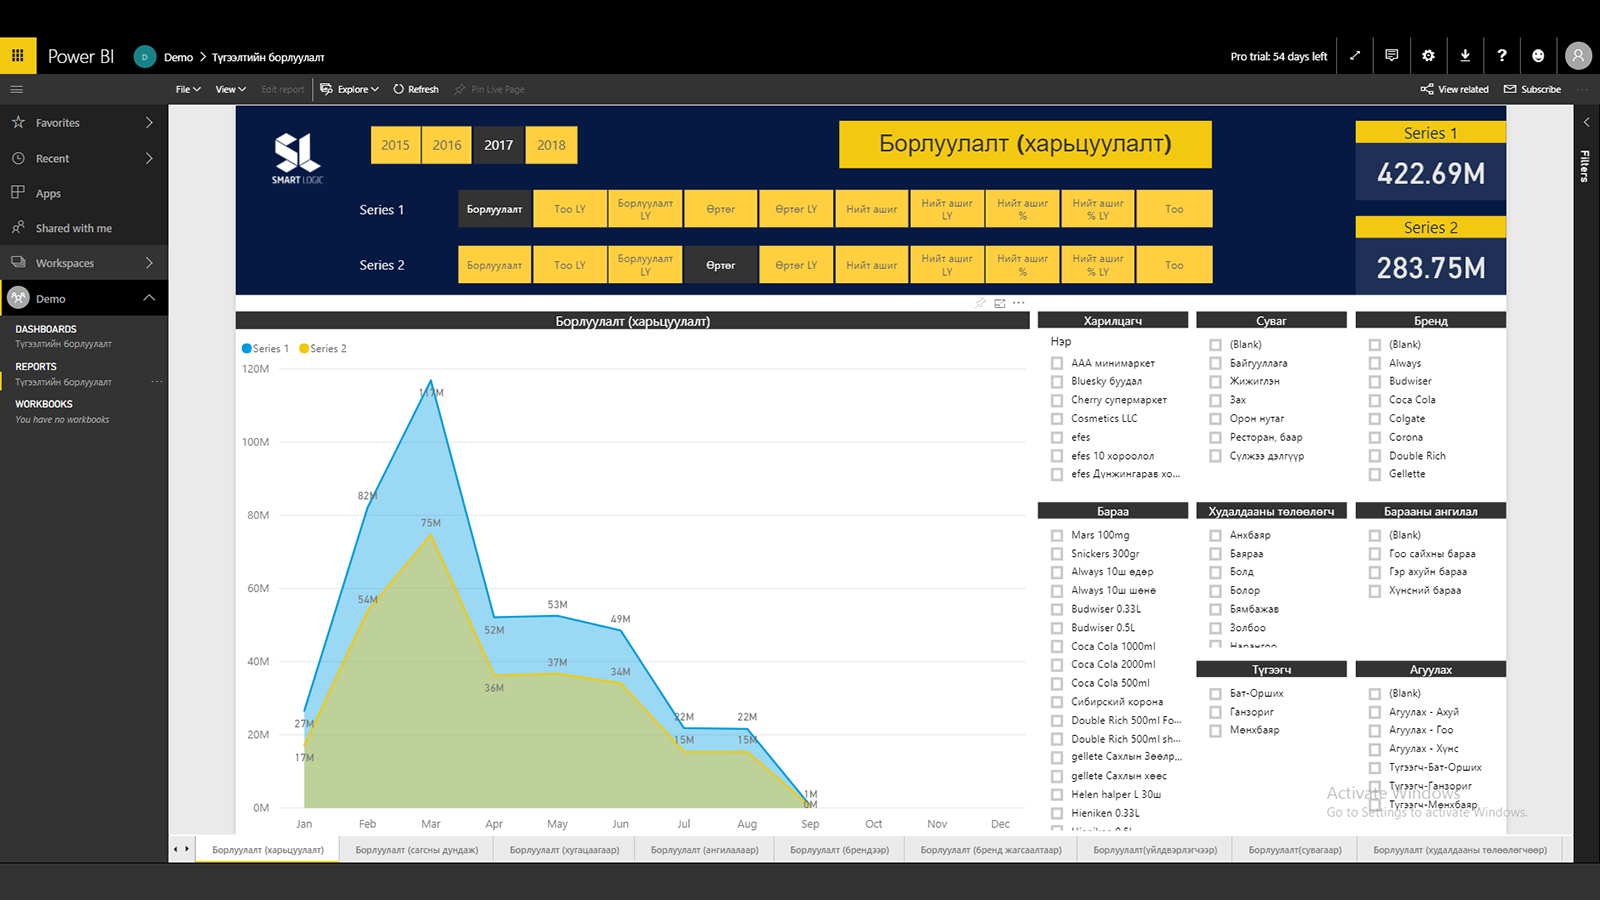The image size is (1600, 900).
Task: Select the 2016 year button
Action: [447, 145]
